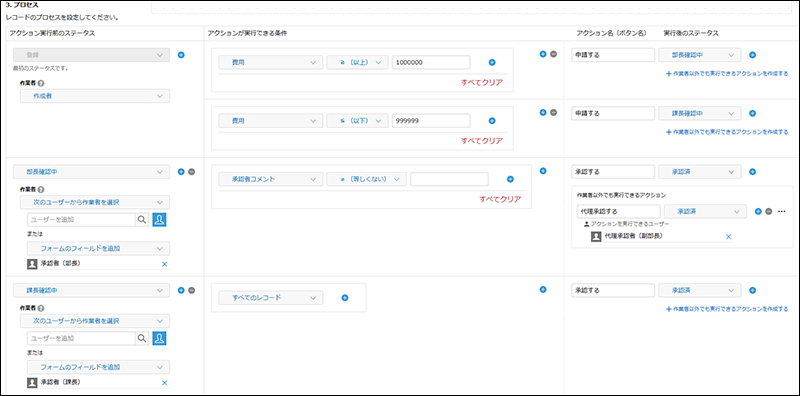Add a status after the 課長確認中 status

tap(181, 290)
